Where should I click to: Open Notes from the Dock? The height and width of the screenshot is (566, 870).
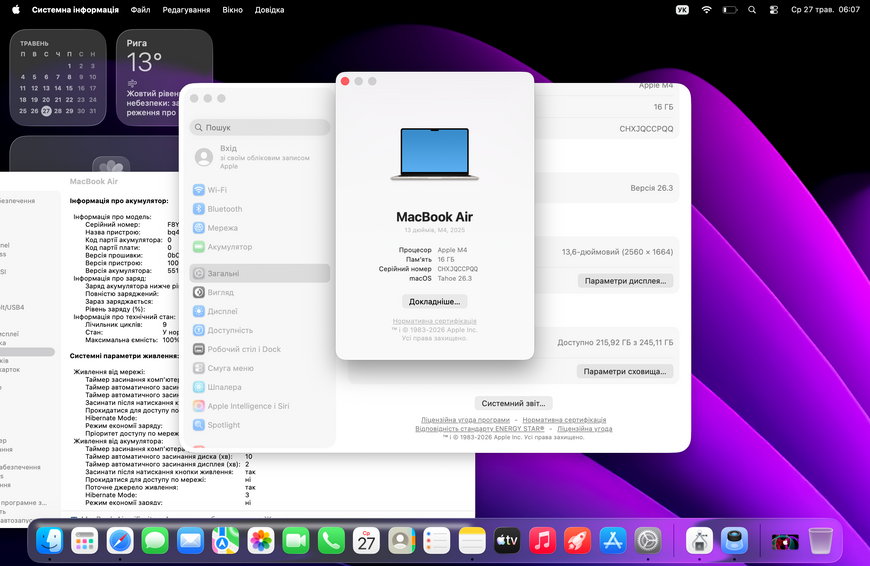[x=472, y=540]
